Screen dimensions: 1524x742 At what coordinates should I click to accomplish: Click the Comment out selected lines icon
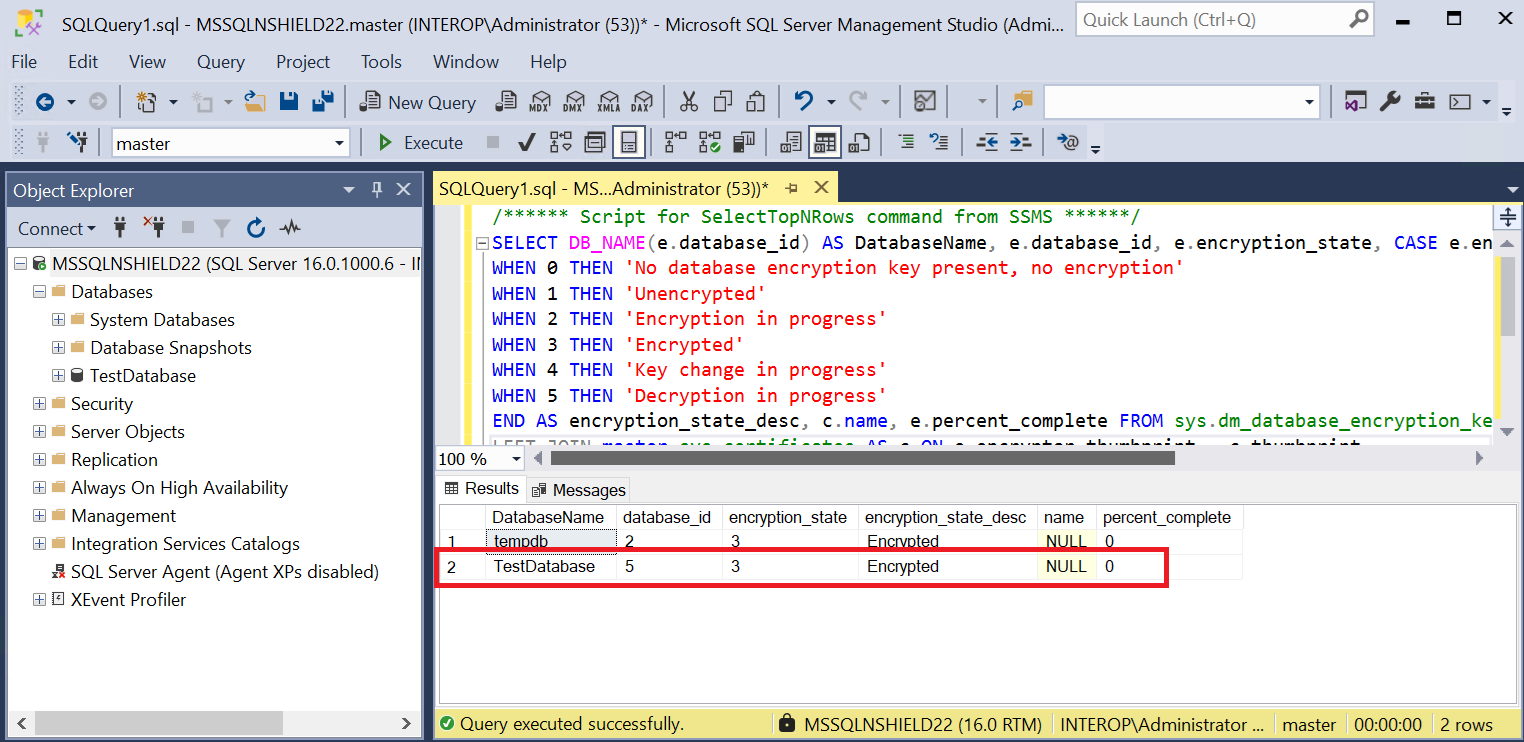click(906, 142)
